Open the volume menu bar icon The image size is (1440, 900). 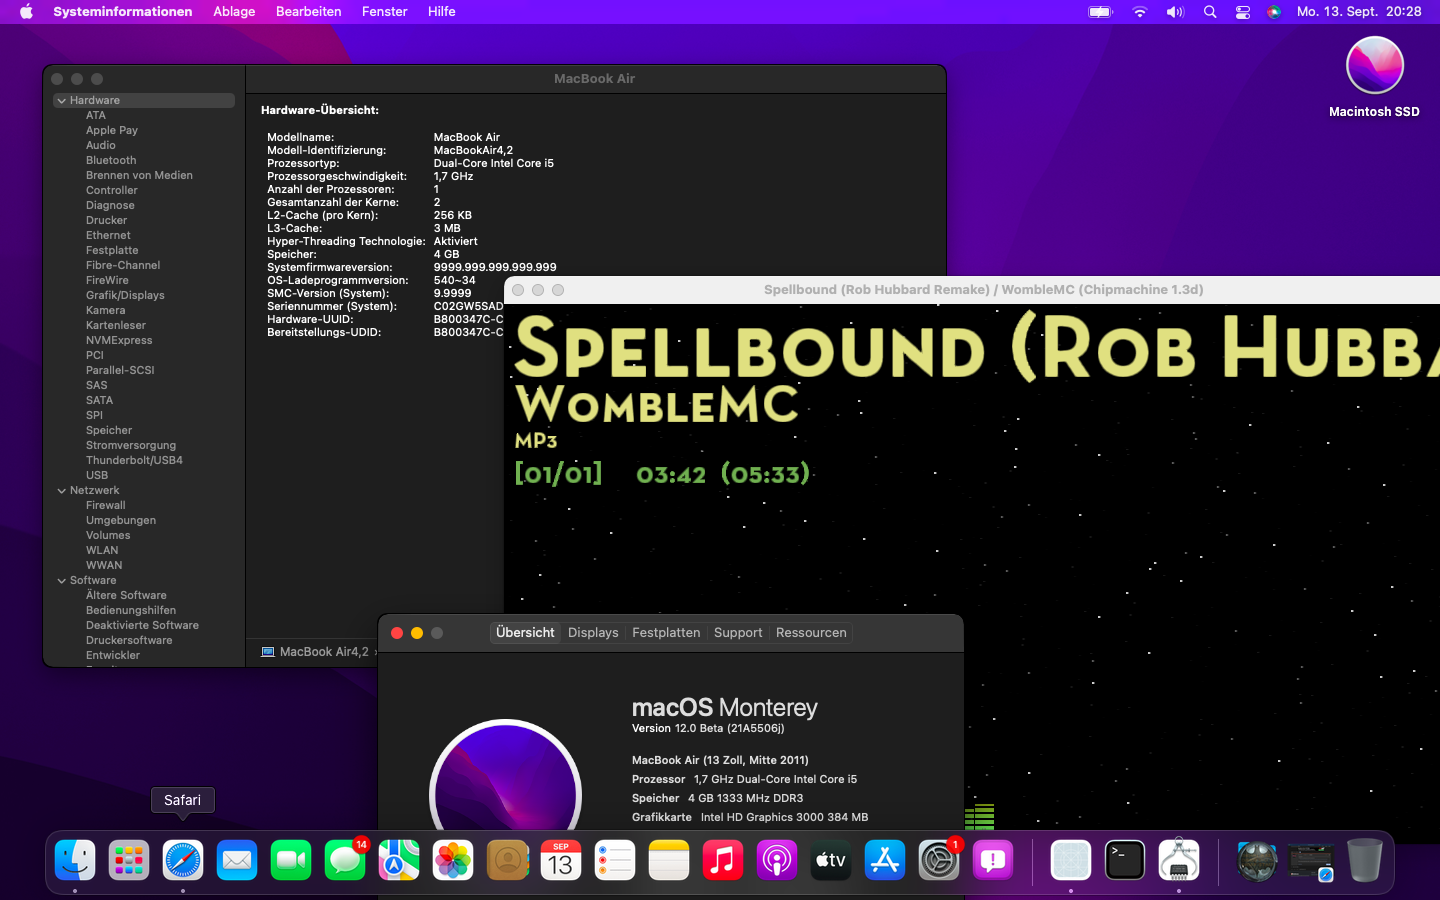(x=1175, y=12)
